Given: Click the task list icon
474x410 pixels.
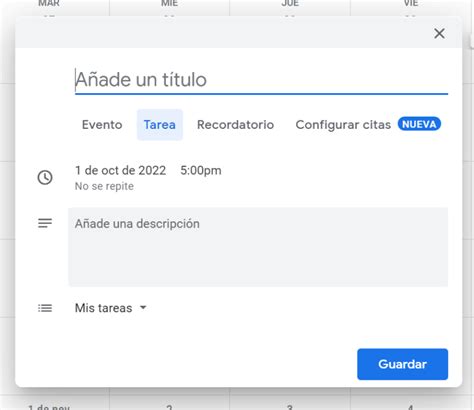Looking at the screenshot, I should pos(45,308).
